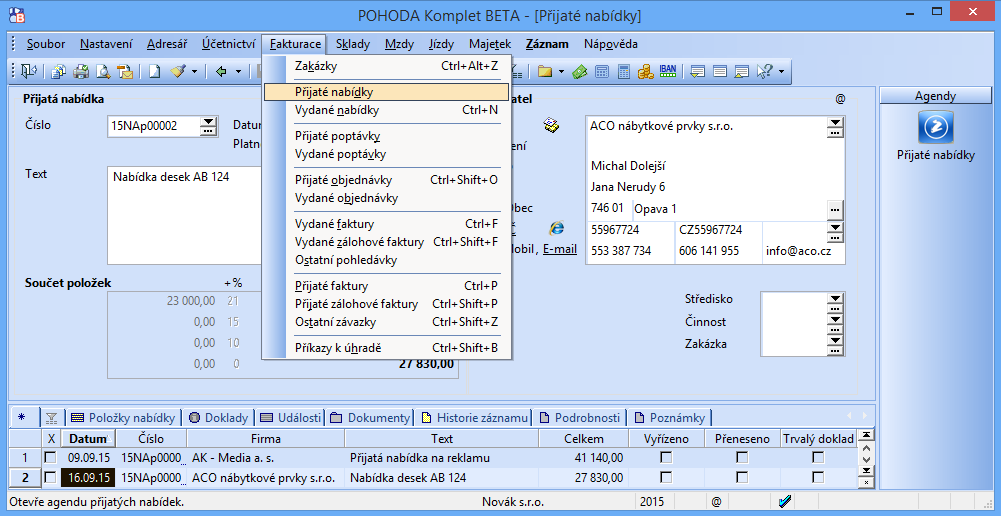Click the blank new record page icon

click(x=155, y=72)
